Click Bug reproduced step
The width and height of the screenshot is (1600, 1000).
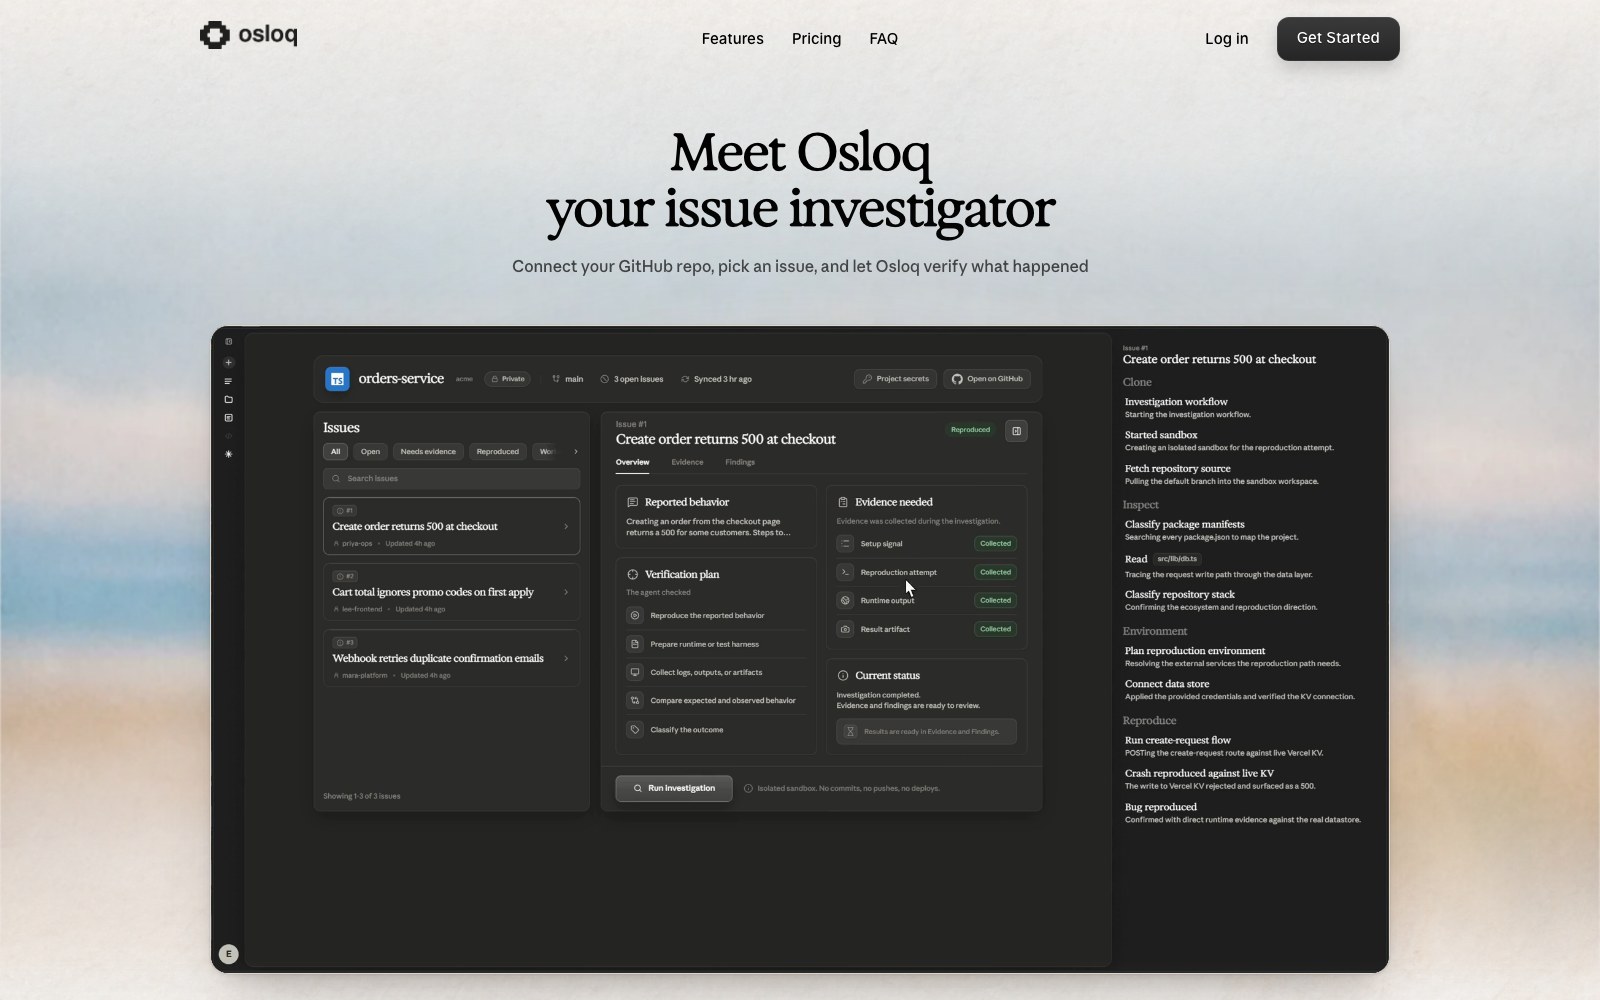pos(1242,813)
